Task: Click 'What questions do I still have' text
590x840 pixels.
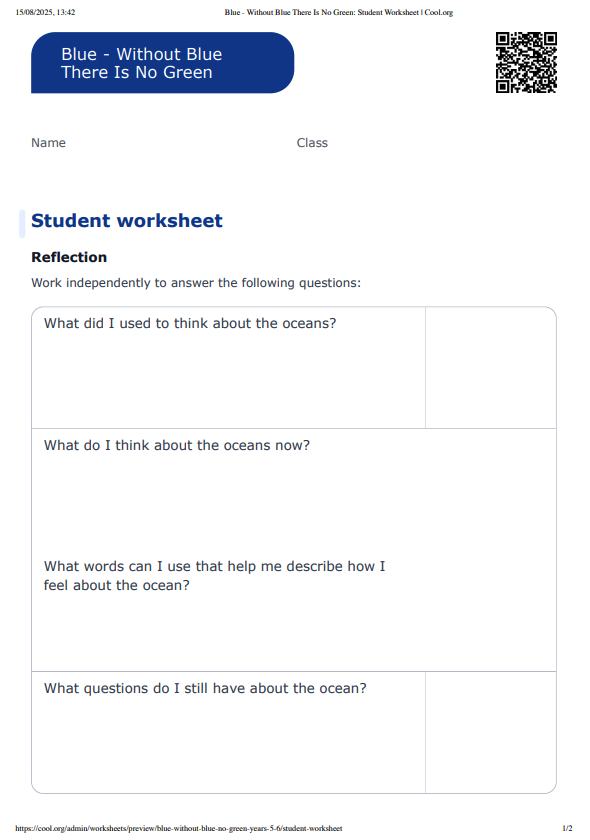Action: tap(205, 688)
